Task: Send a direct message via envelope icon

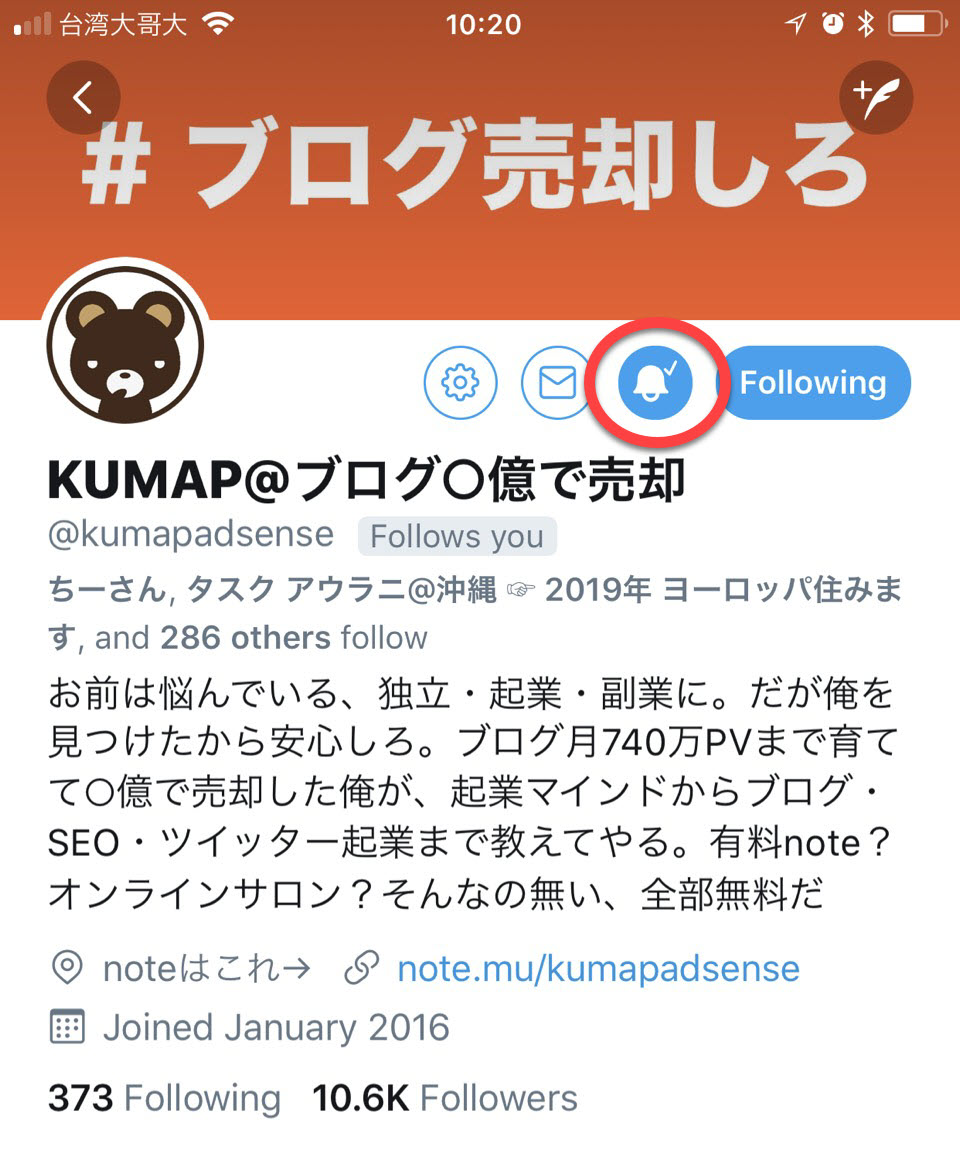Action: [557, 382]
